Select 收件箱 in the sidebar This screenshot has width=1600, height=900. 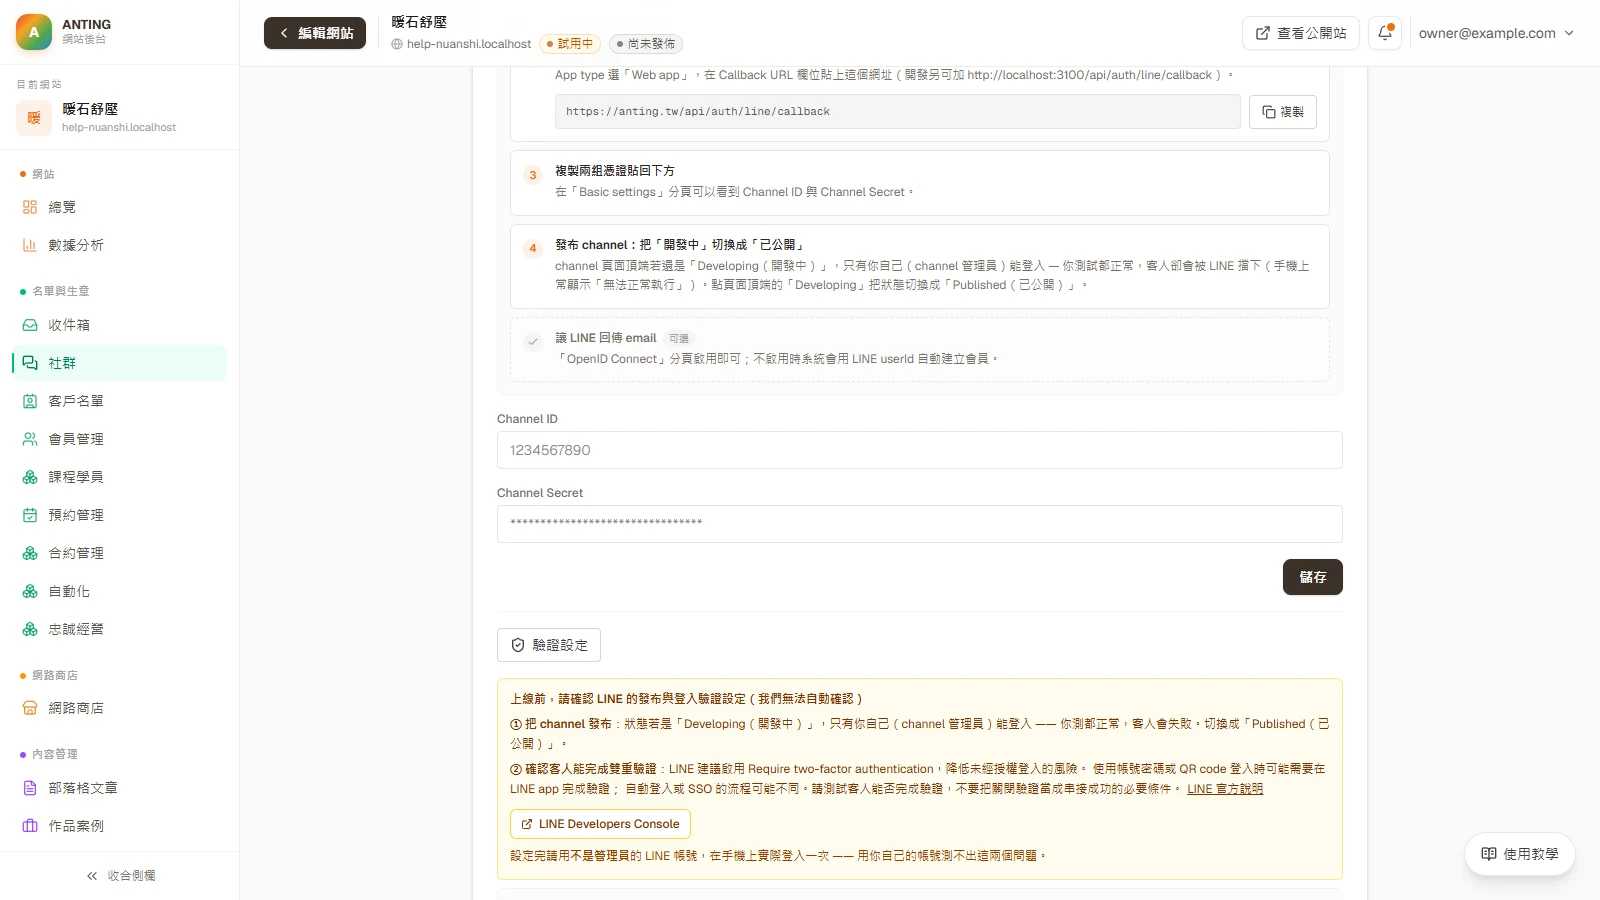point(120,325)
